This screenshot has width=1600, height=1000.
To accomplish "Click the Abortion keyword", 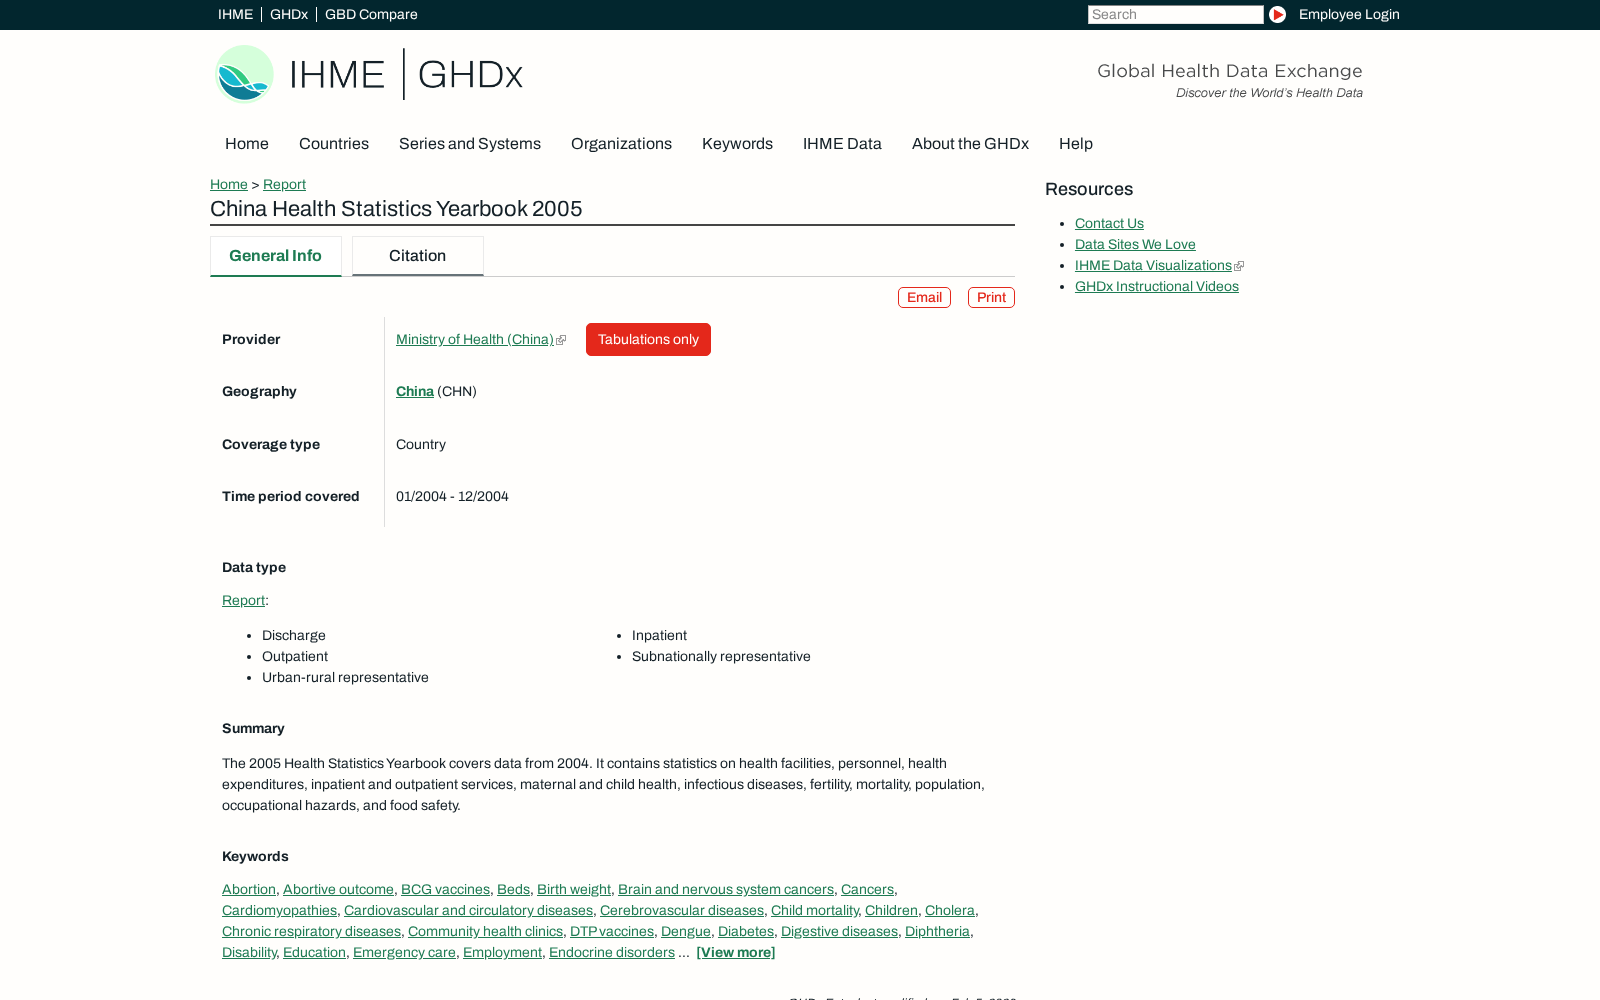I will pyautogui.click(x=249, y=889).
